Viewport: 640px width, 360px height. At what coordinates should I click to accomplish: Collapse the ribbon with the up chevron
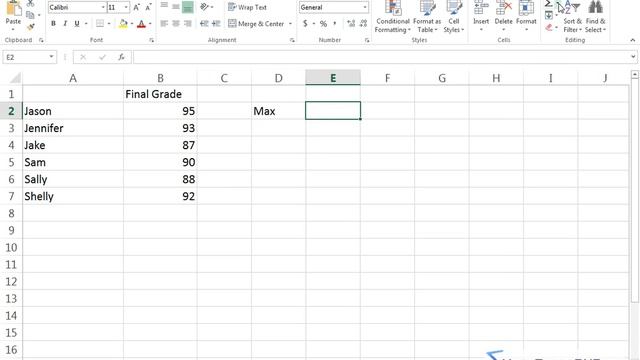coord(633,40)
